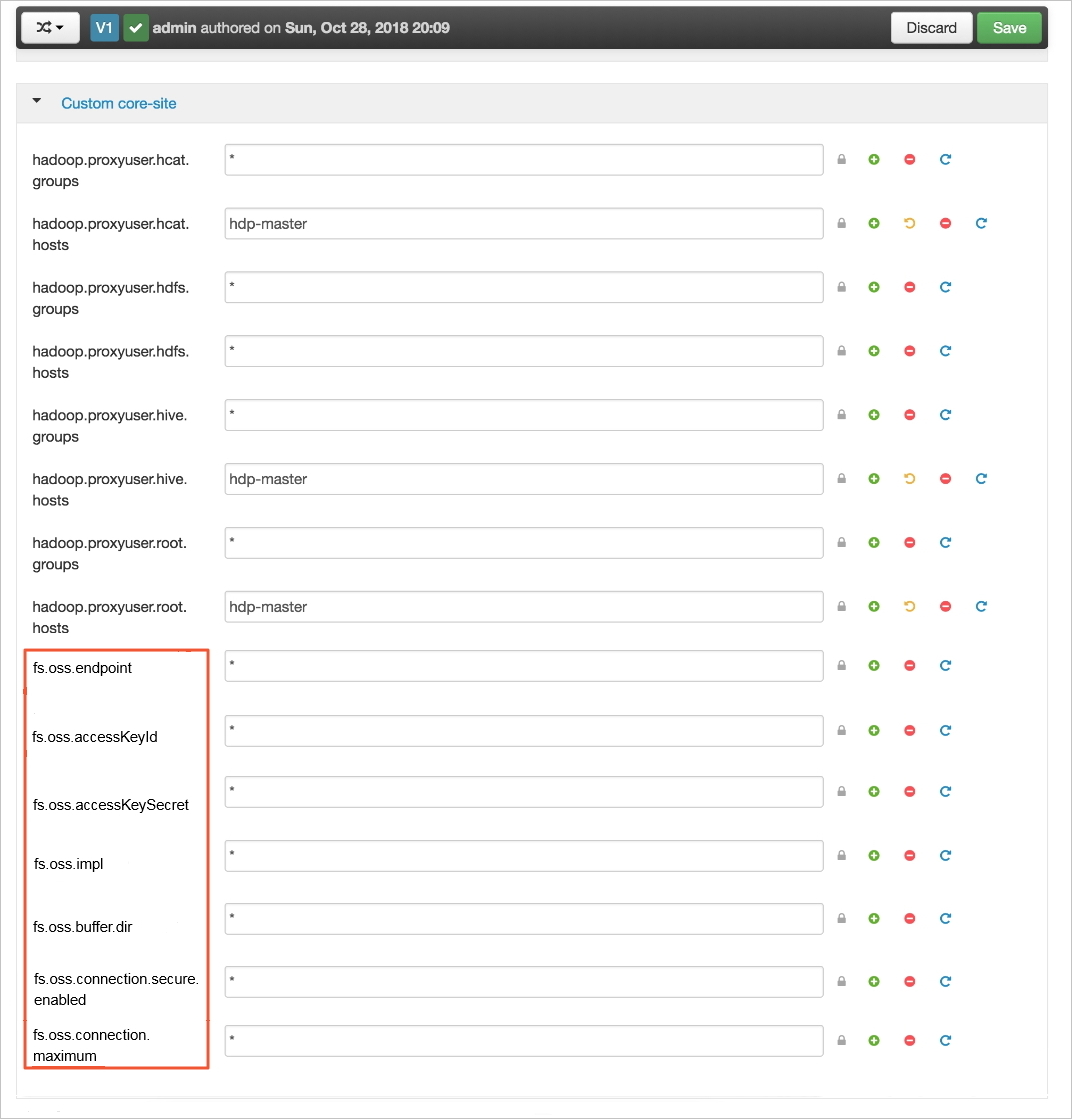Remove the fs.oss.endpoint property

(909, 666)
